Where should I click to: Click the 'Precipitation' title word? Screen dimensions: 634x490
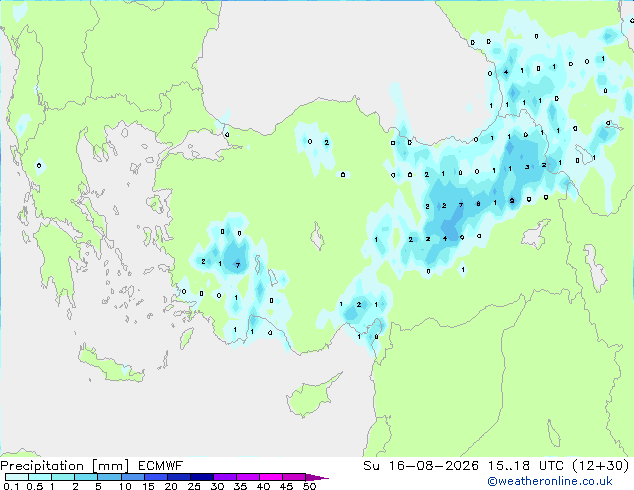click(42, 466)
